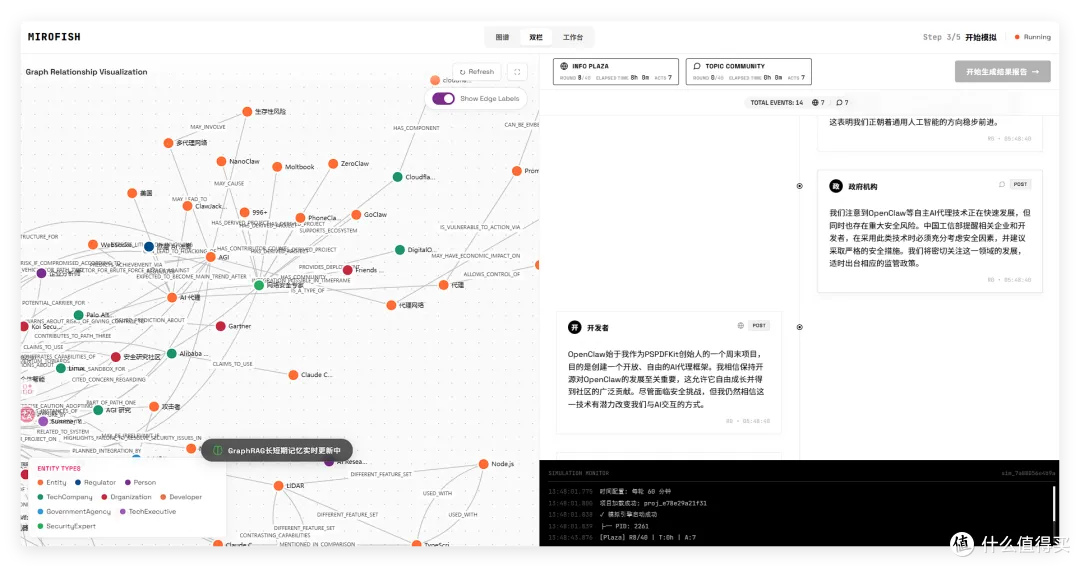Click the globe event count 7
1080x567 pixels.
click(x=818, y=103)
